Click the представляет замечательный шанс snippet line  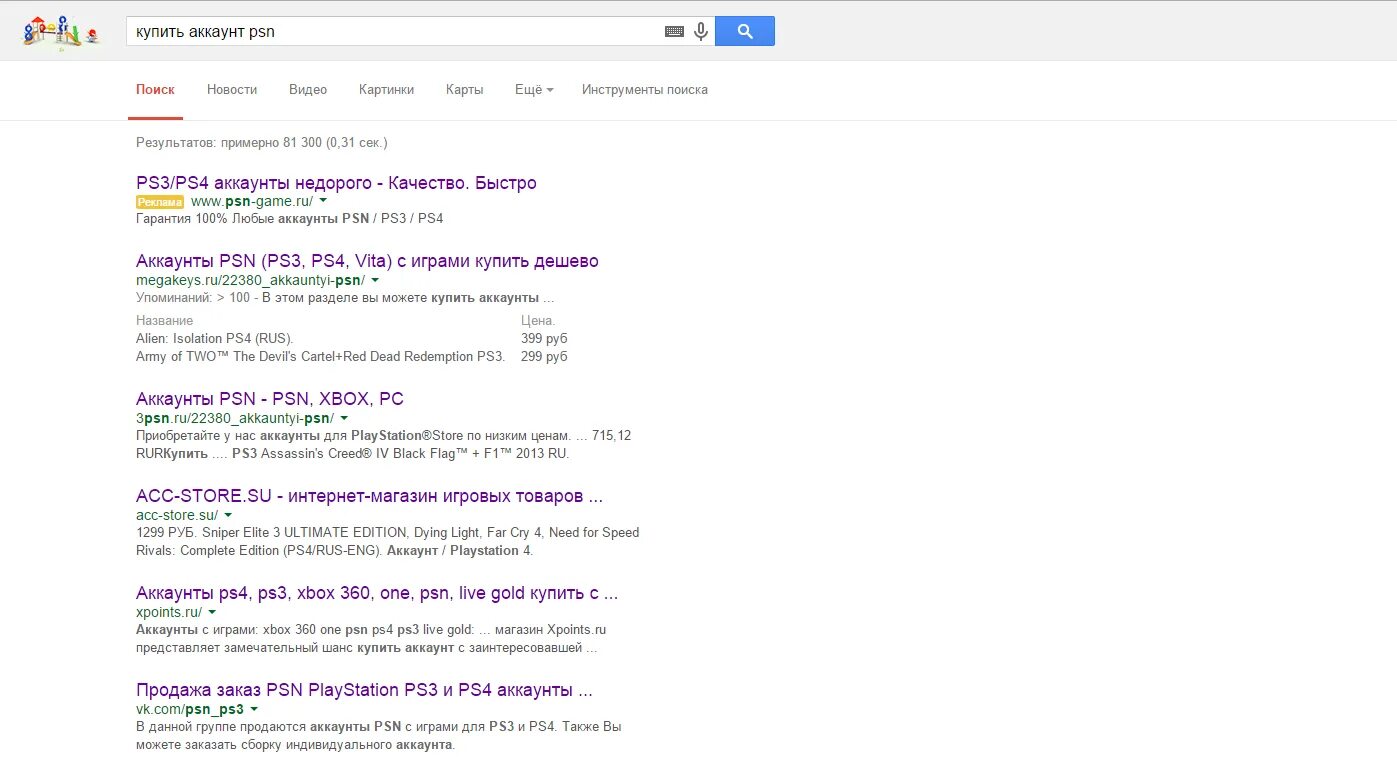(367, 647)
